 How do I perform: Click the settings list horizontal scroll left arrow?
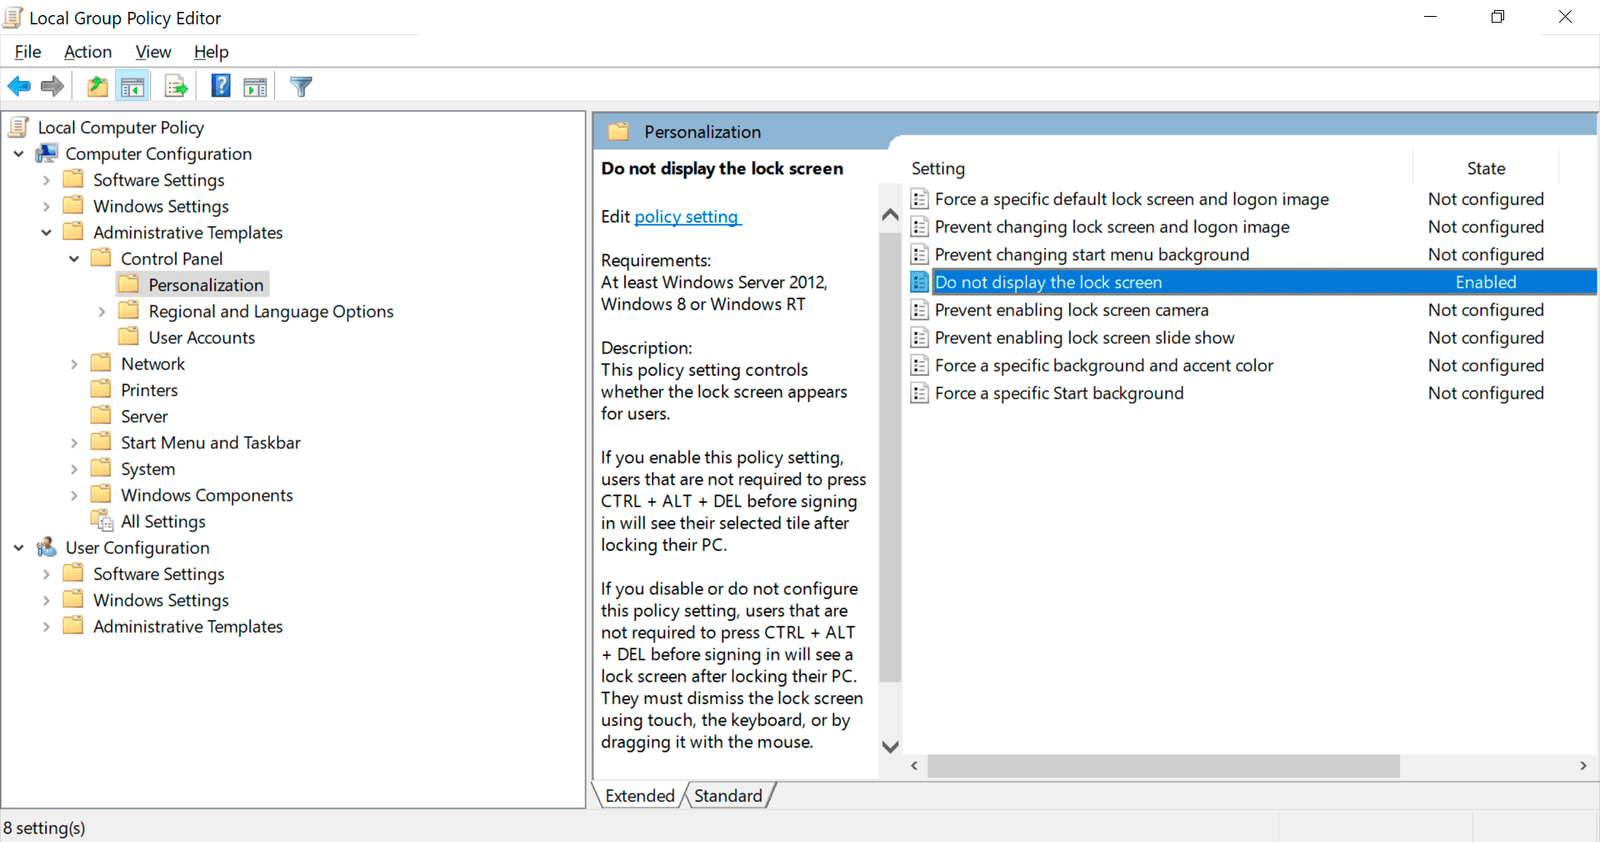tap(914, 766)
